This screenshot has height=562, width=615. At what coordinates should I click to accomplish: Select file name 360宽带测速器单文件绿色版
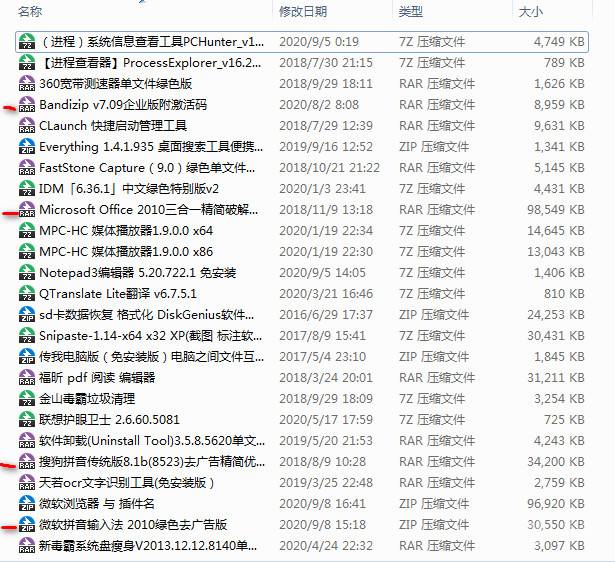click(116, 84)
